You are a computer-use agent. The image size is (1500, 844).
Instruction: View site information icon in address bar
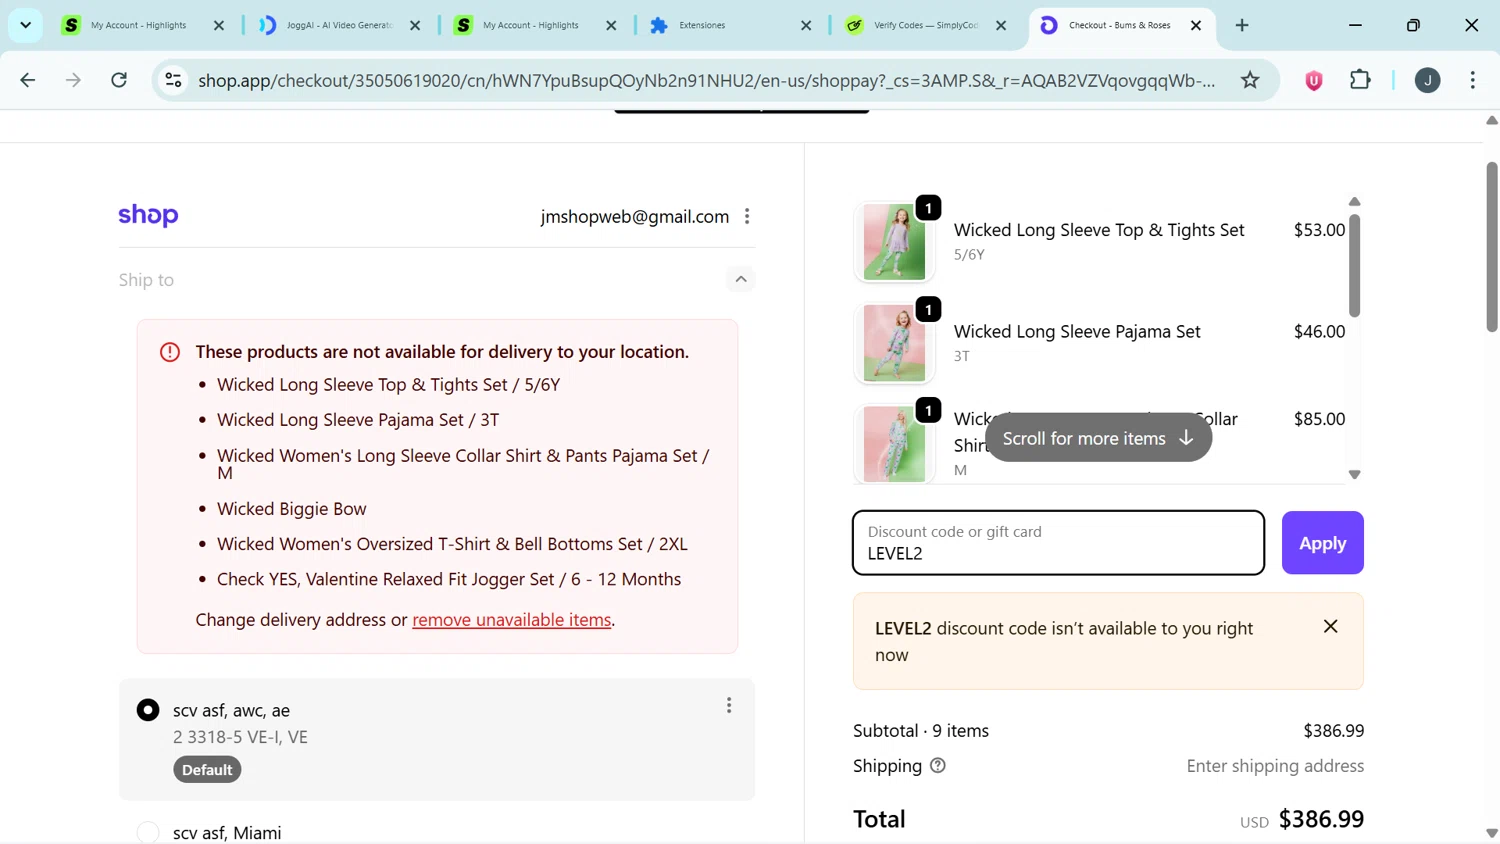click(x=173, y=80)
